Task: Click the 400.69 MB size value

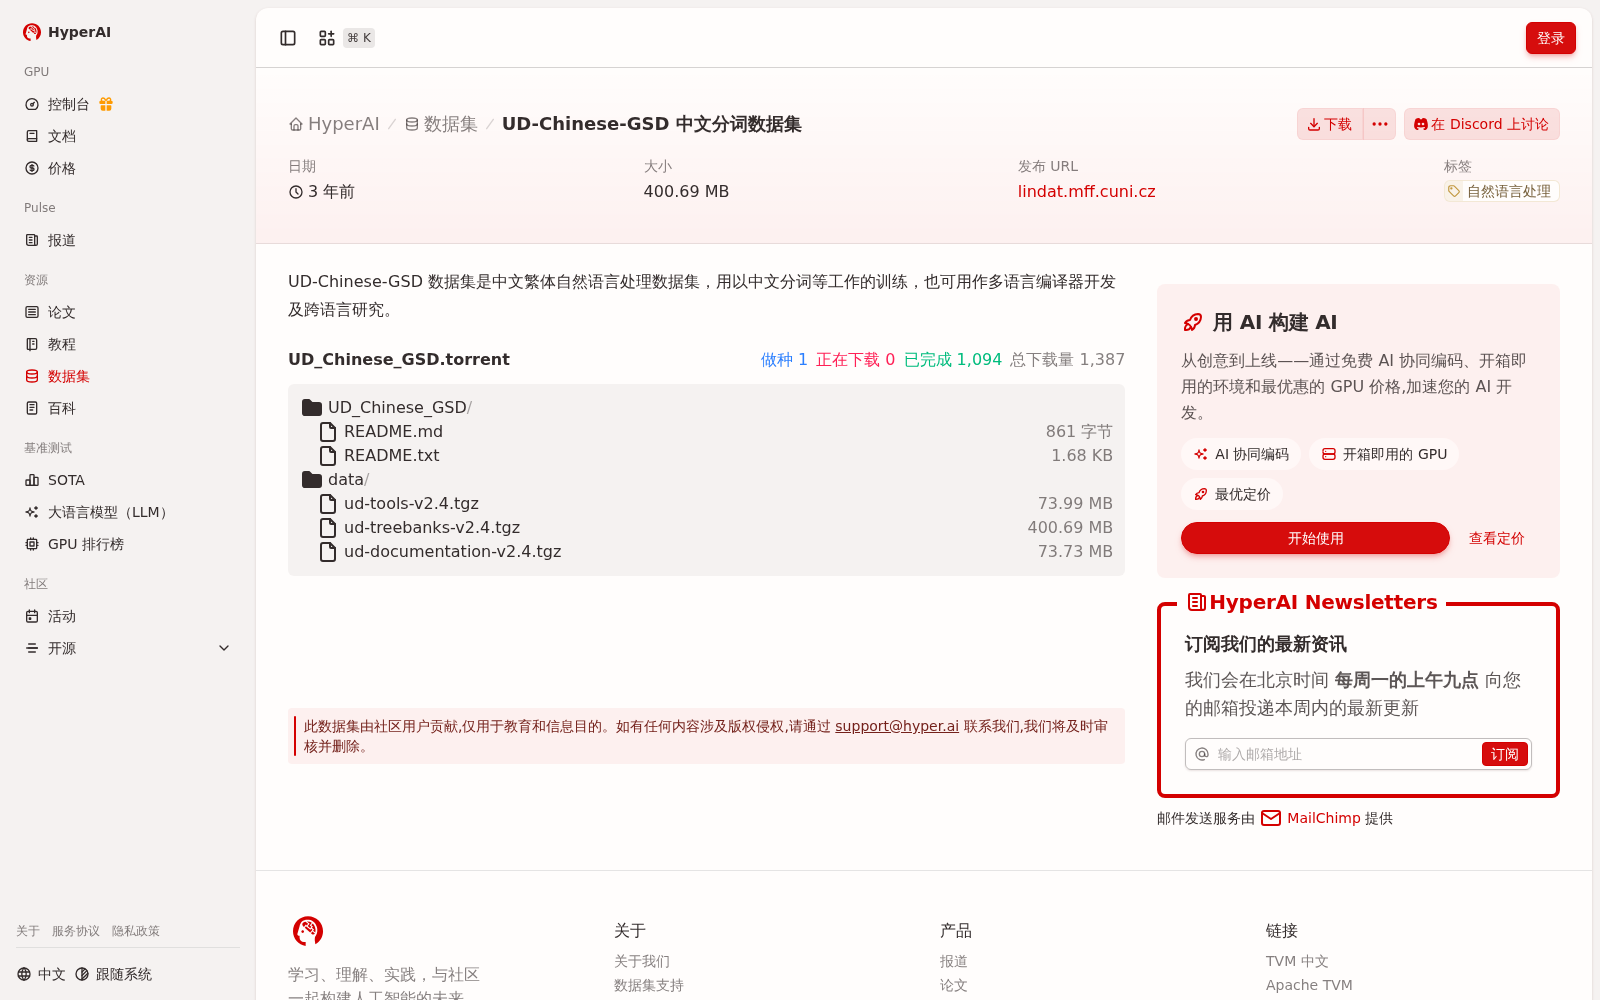Action: (686, 191)
